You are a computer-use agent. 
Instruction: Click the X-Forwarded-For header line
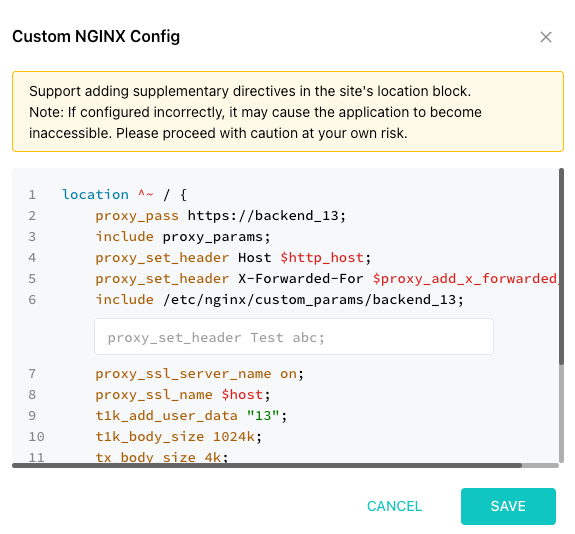[x=326, y=279]
